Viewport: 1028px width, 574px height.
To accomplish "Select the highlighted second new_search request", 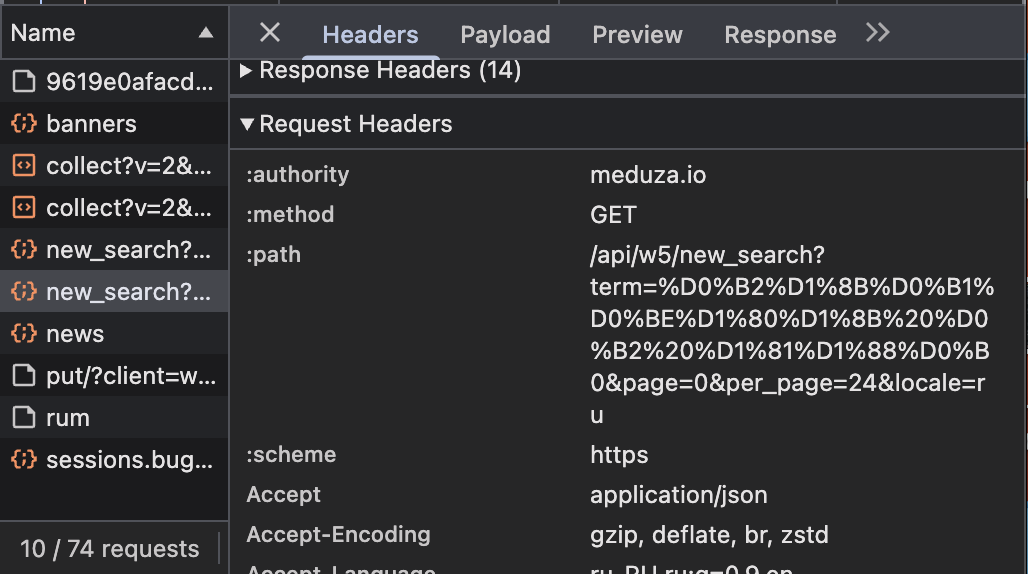I will (114, 292).
